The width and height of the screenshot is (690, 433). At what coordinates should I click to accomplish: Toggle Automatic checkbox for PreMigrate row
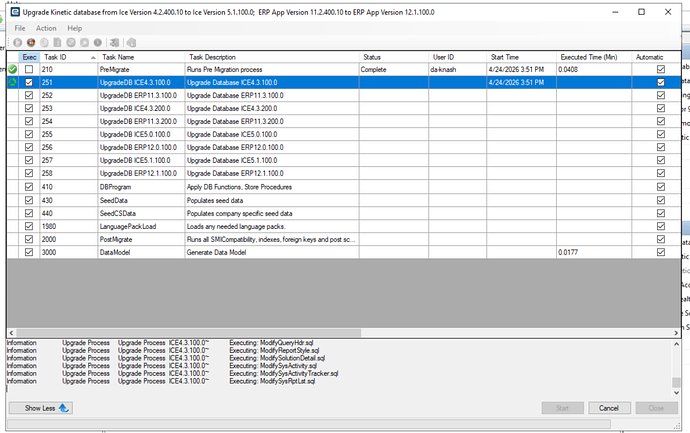pyautogui.click(x=661, y=69)
